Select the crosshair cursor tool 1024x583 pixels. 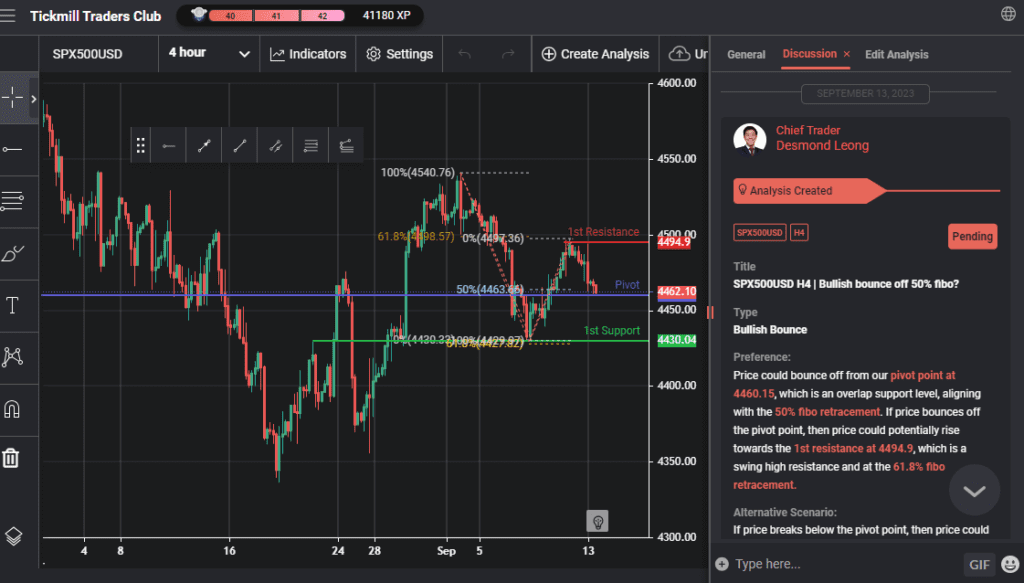tap(12, 98)
